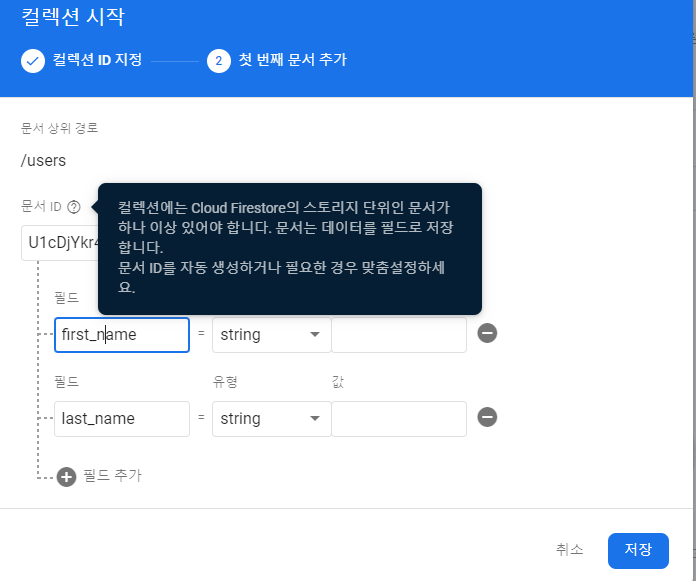
Task: Click the 취소 button
Action: click(569, 549)
